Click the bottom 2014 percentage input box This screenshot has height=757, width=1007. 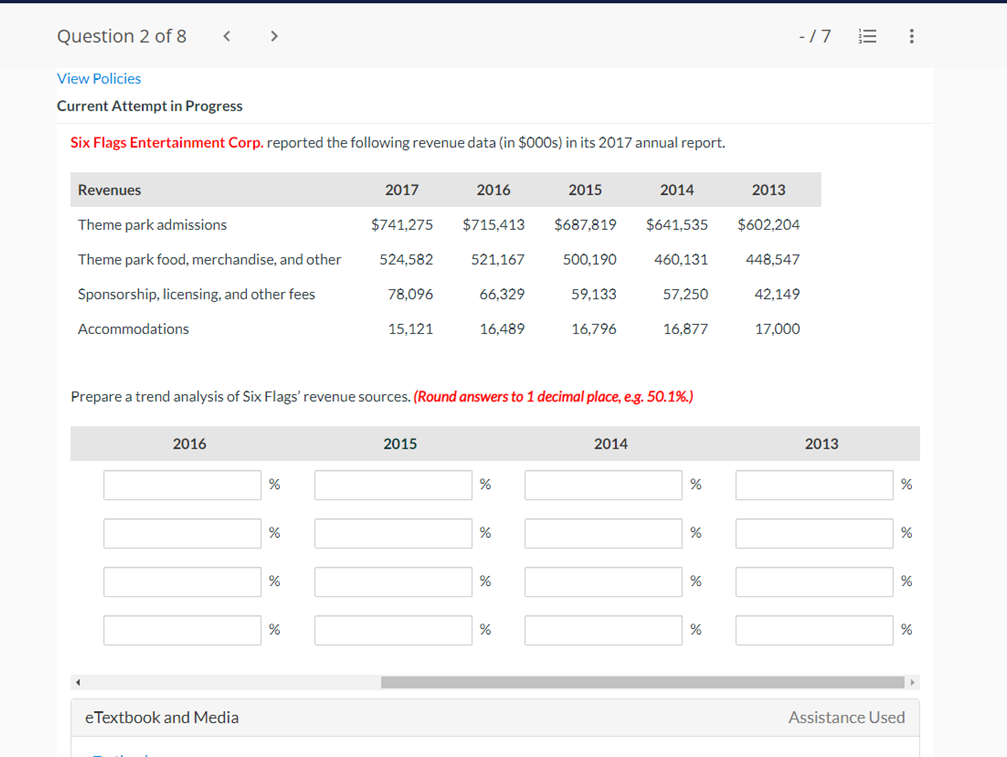pyautogui.click(x=603, y=630)
